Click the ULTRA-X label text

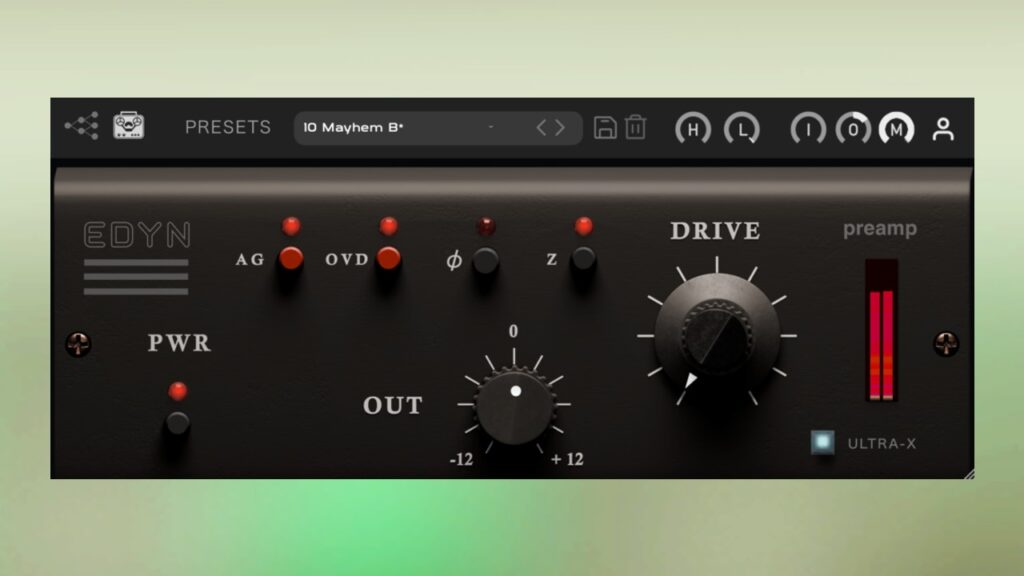(882, 443)
